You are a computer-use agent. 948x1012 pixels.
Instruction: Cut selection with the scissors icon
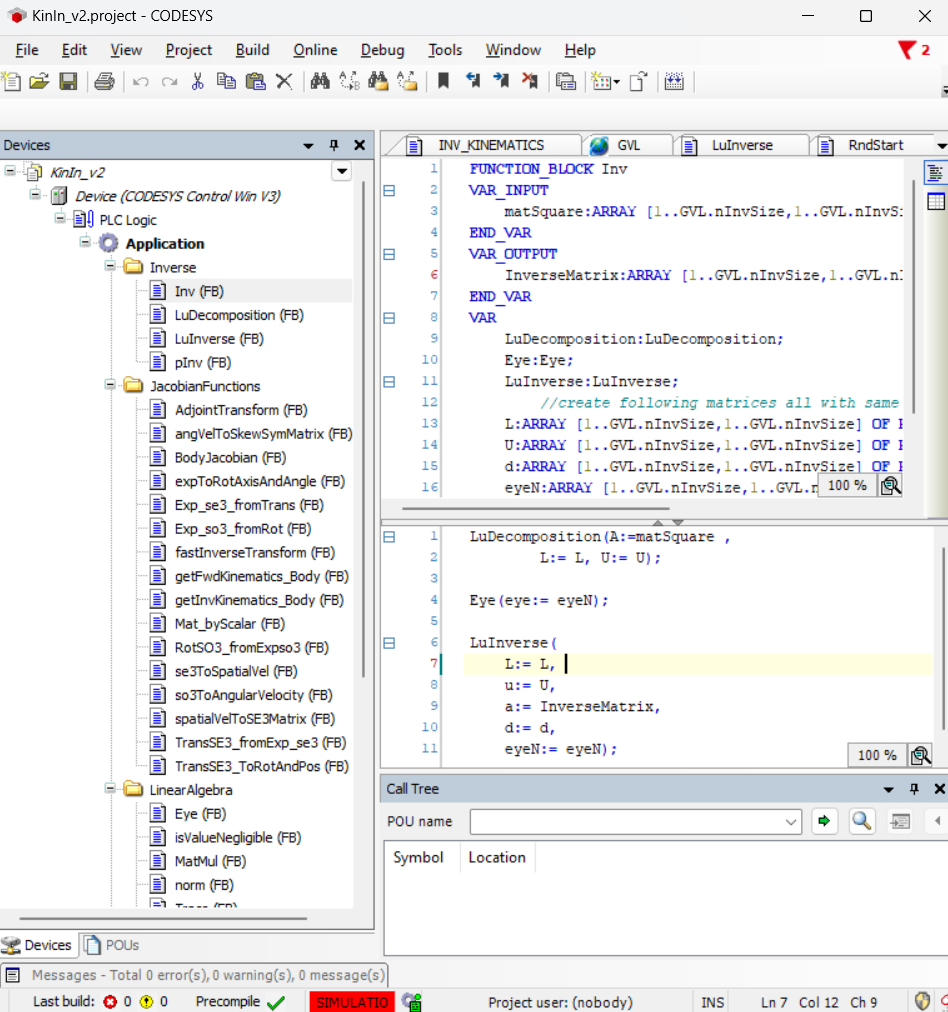198,81
